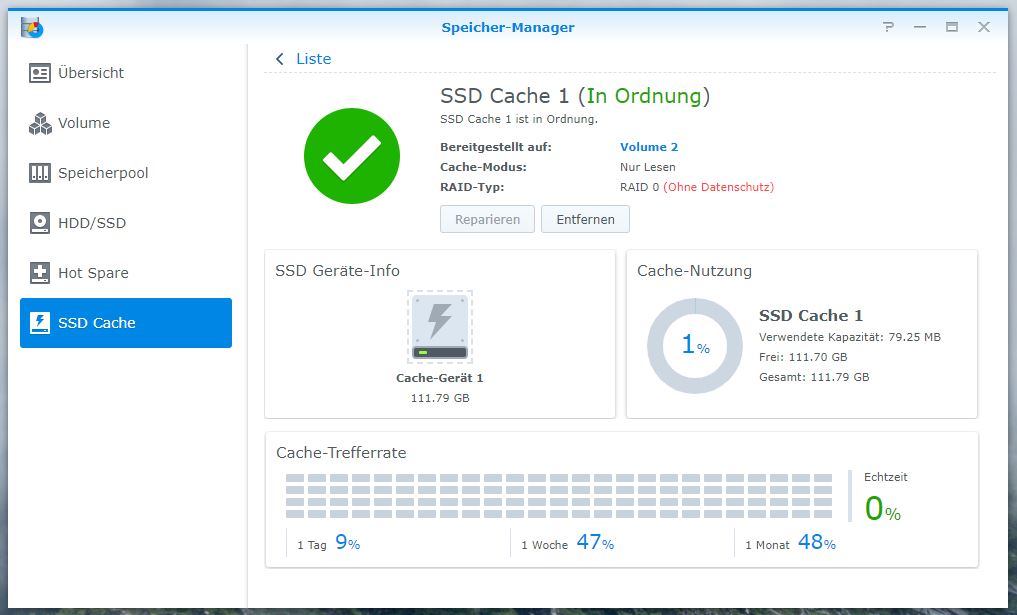The image size is (1017, 615).
Task: Click the Entfernen button
Action: (x=585, y=219)
